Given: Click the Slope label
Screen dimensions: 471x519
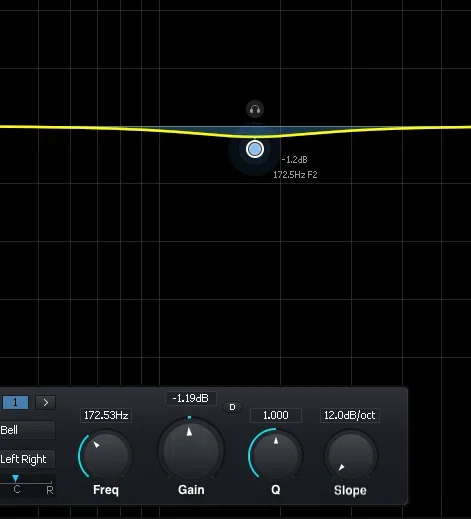Looking at the screenshot, I should [x=350, y=490].
